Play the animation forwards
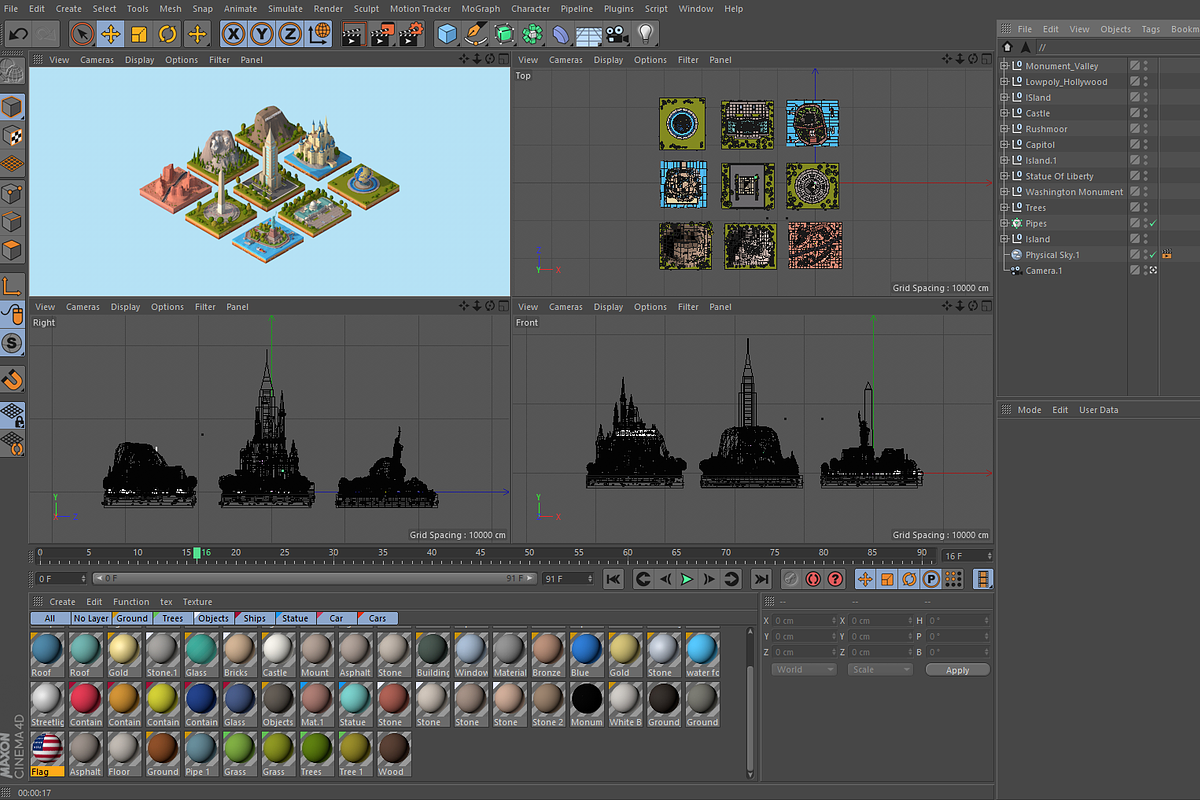1200x800 pixels. (687, 579)
